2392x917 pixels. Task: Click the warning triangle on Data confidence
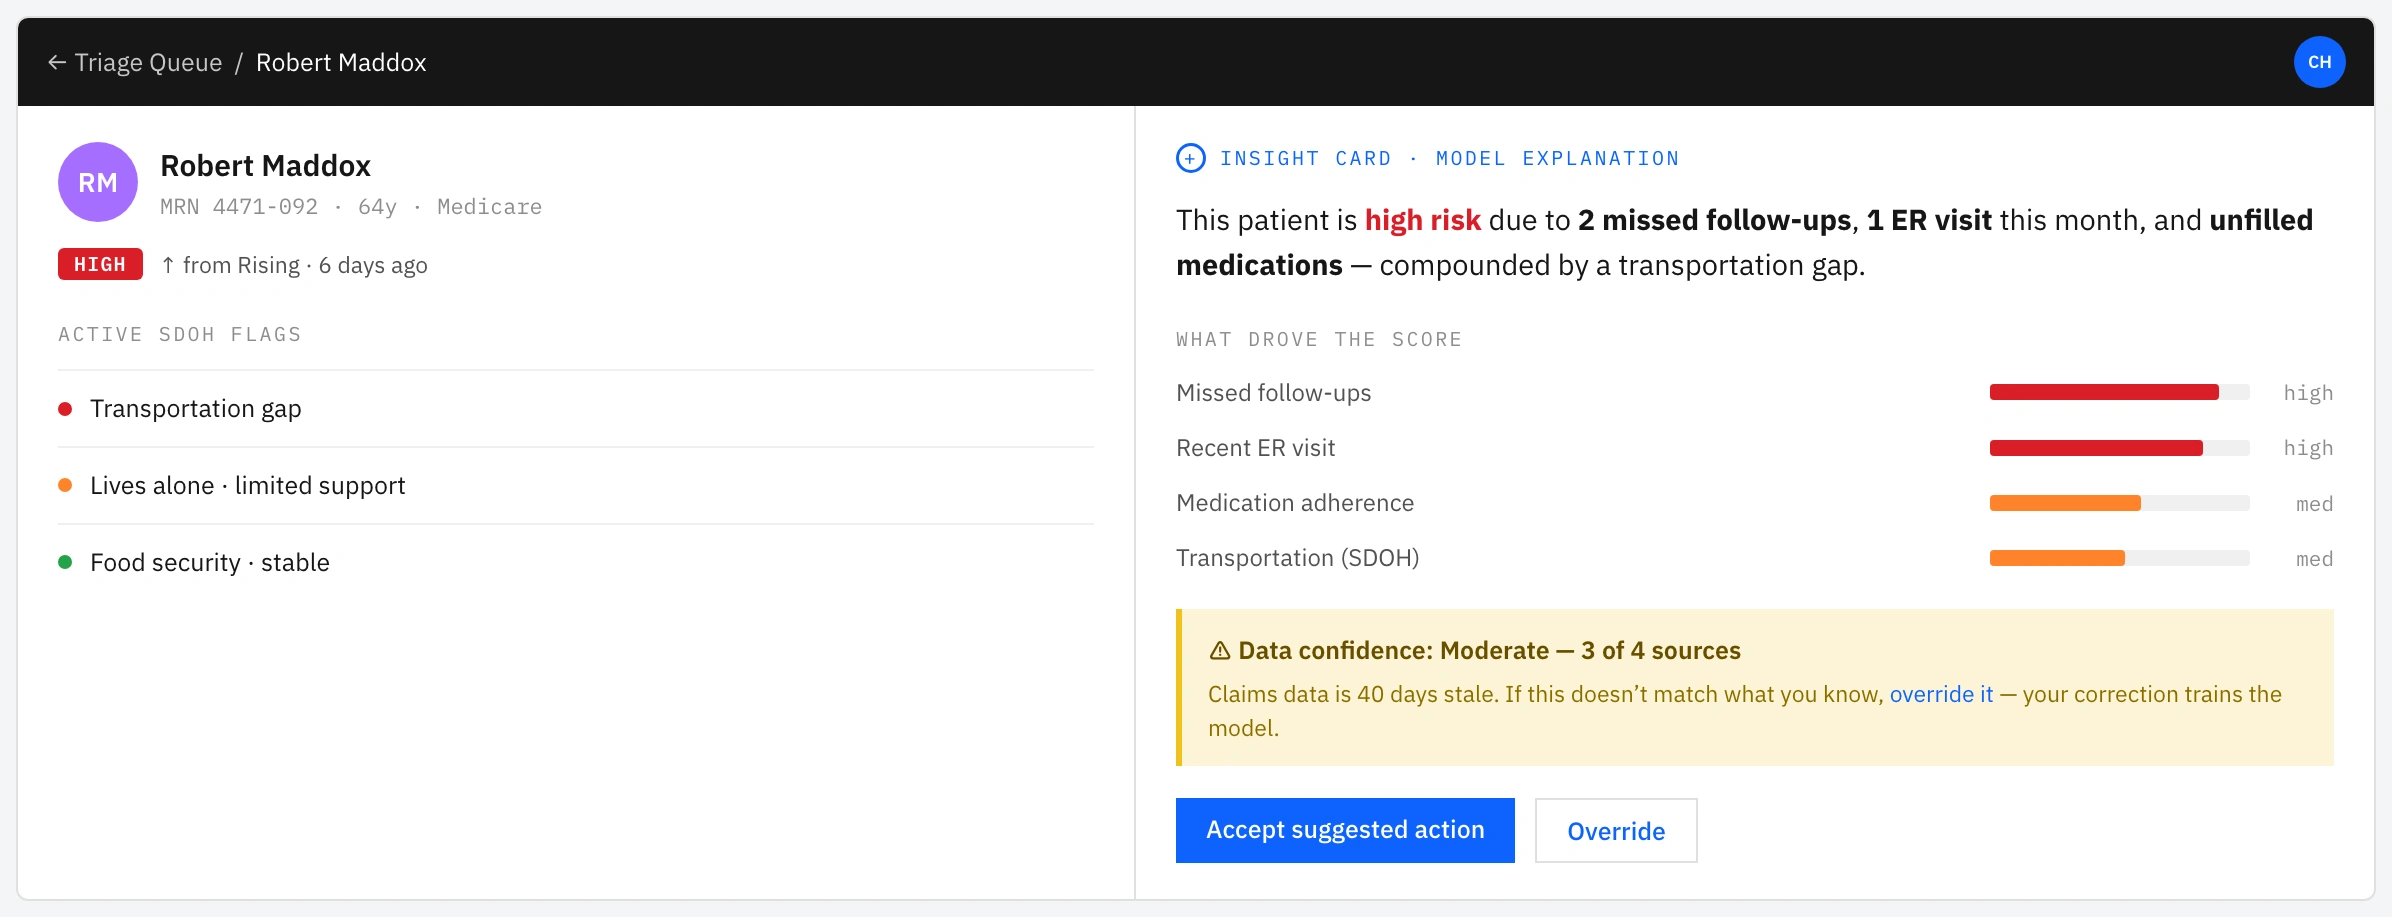pyautogui.click(x=1219, y=651)
